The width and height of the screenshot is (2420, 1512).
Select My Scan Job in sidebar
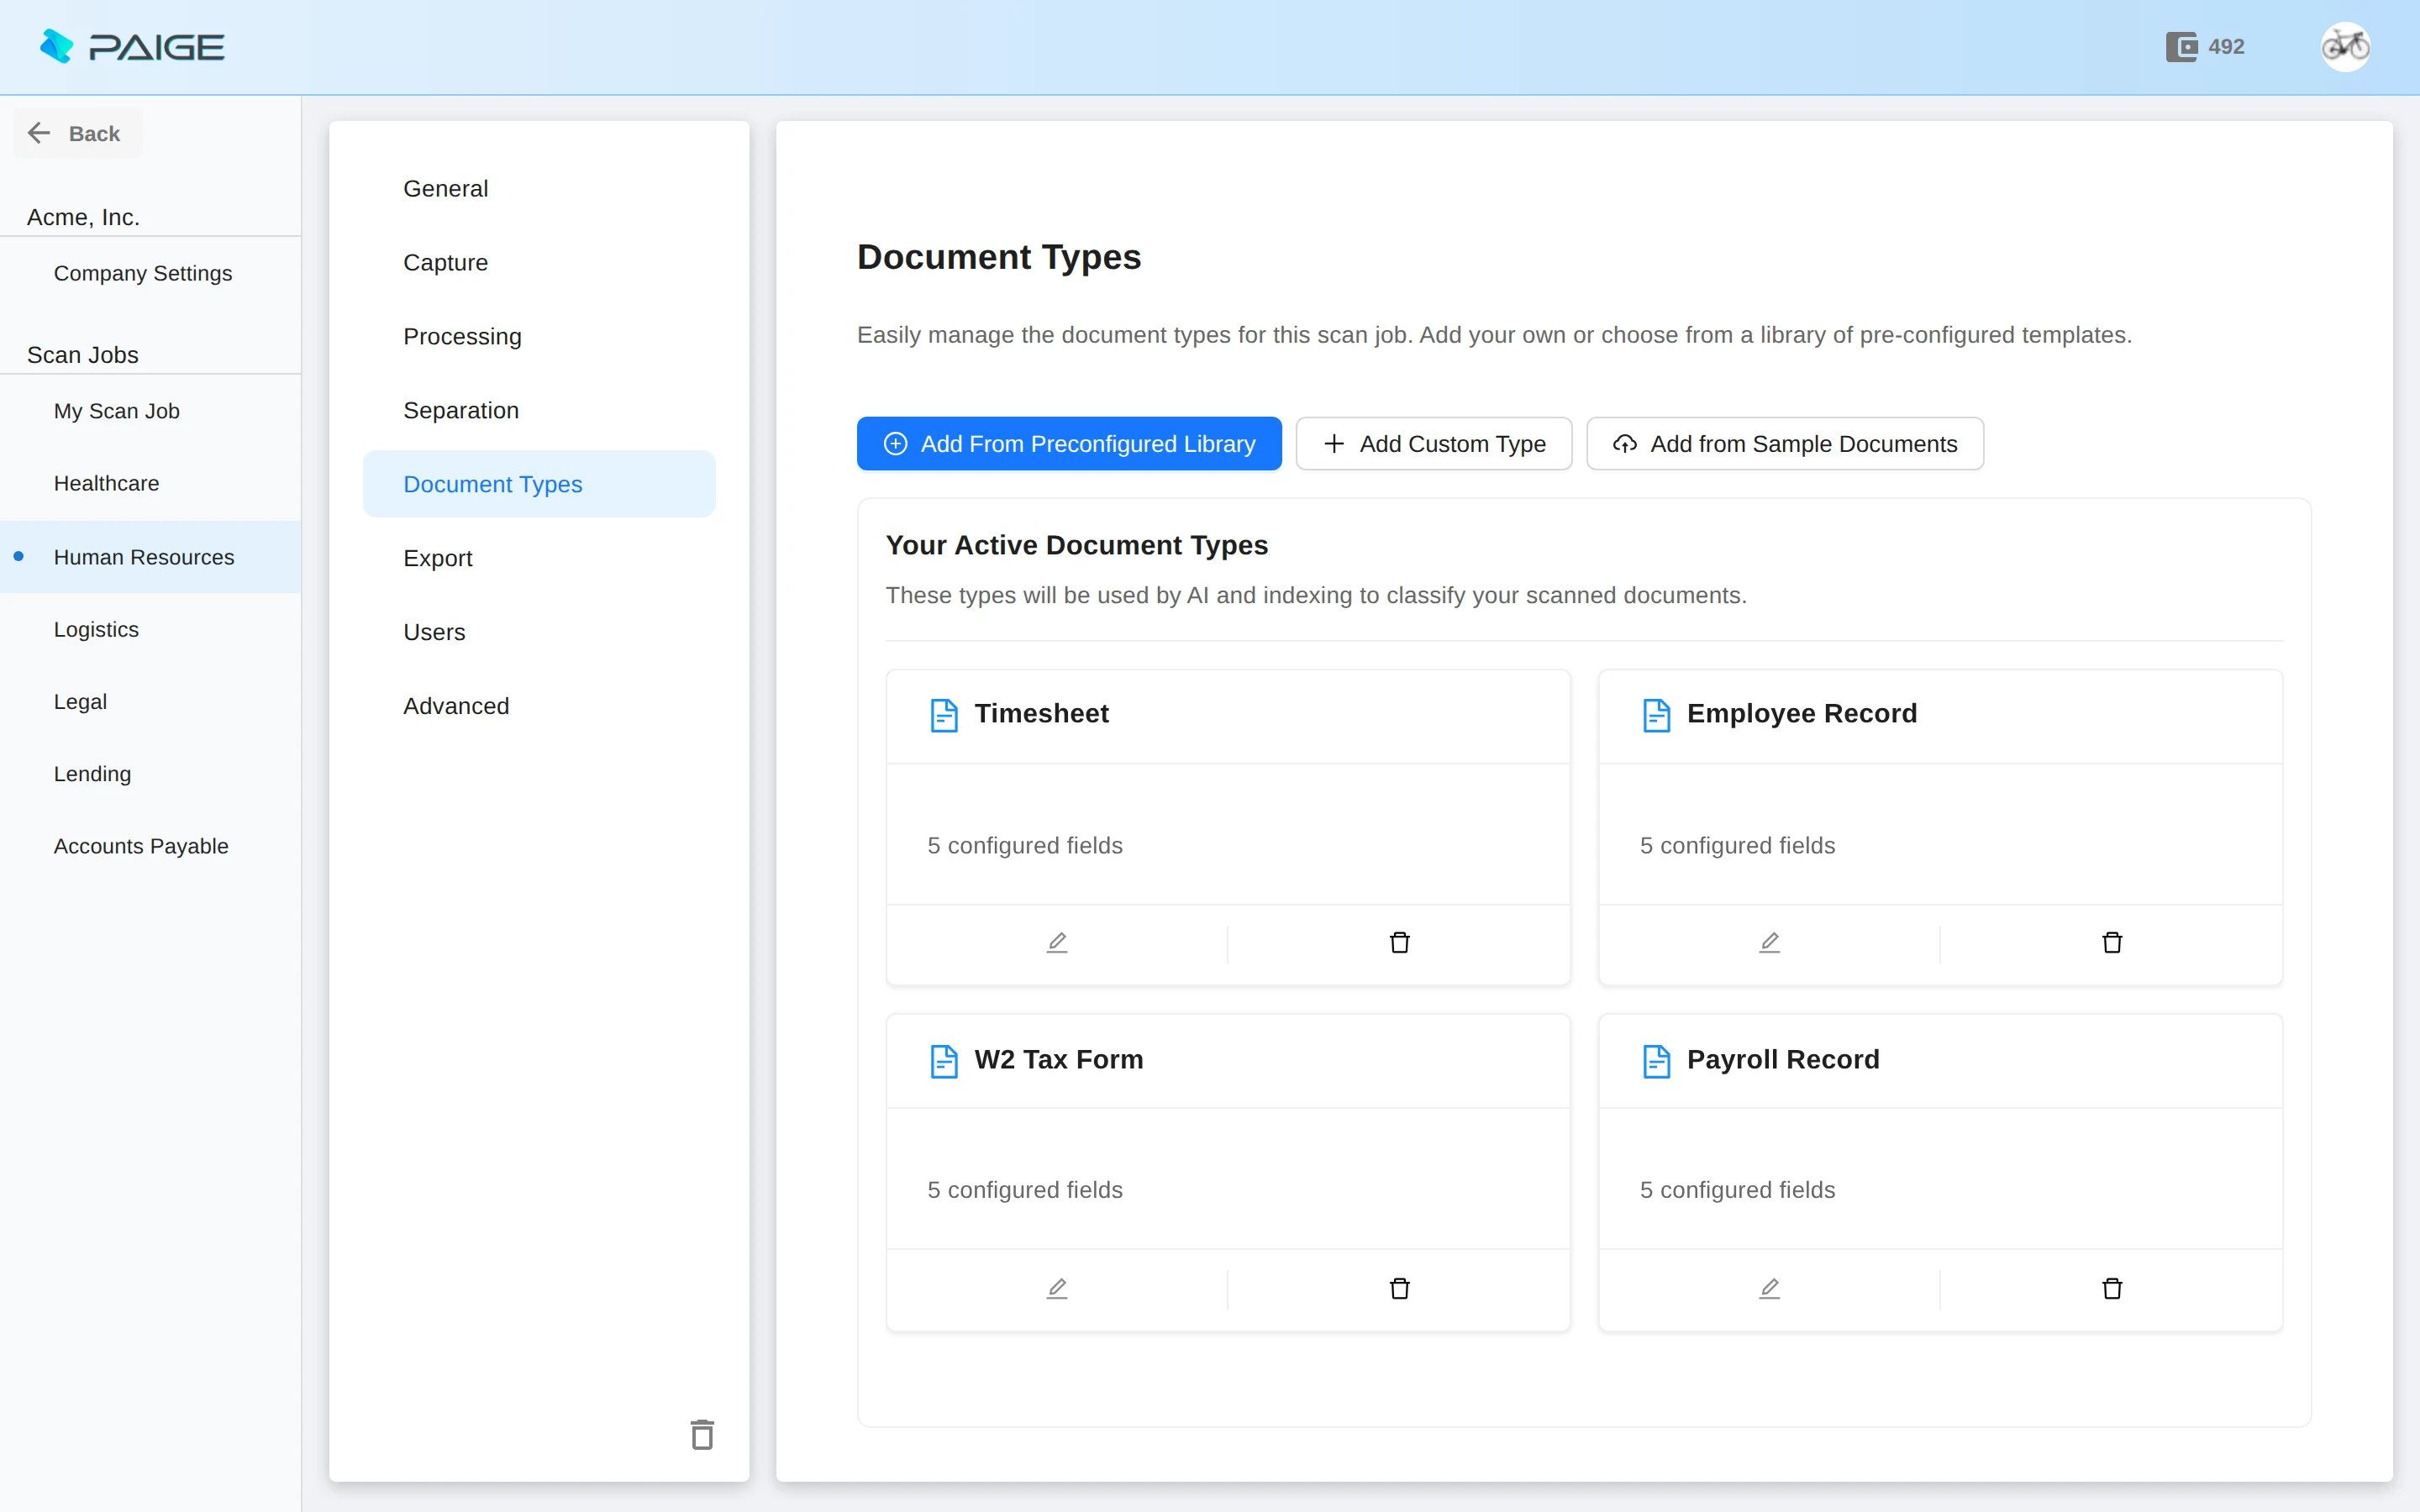point(150,411)
